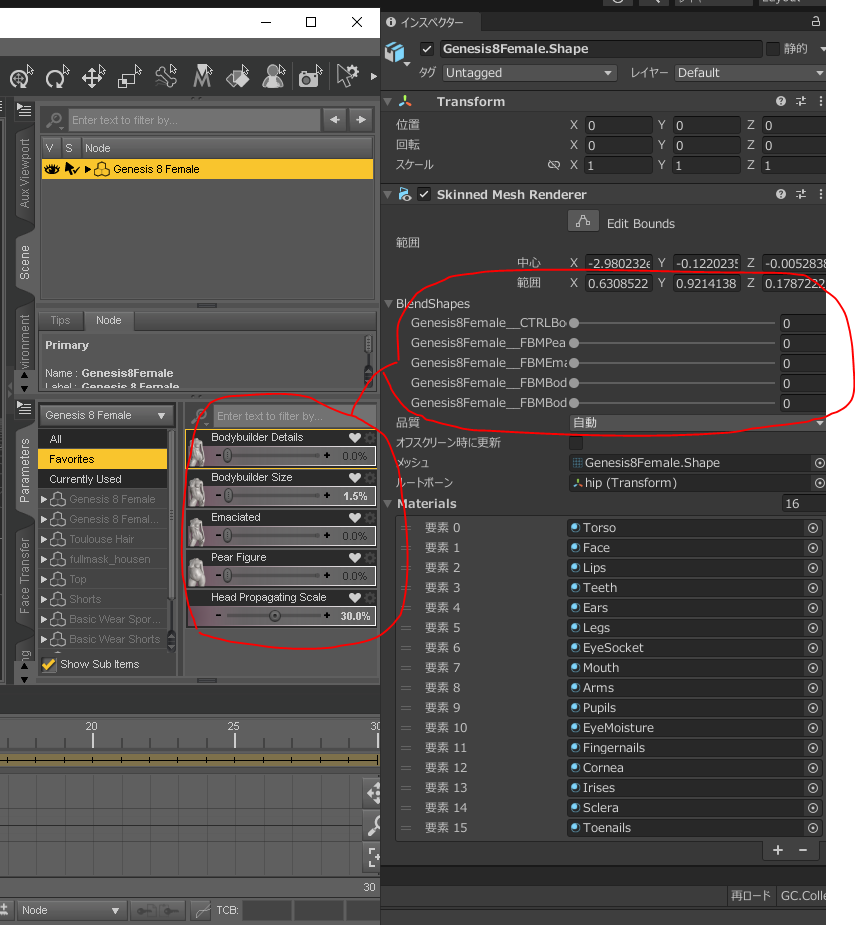The image size is (855, 925).
Task: Unfavorite the Bodybuilder Details heart icon
Action: click(x=355, y=438)
